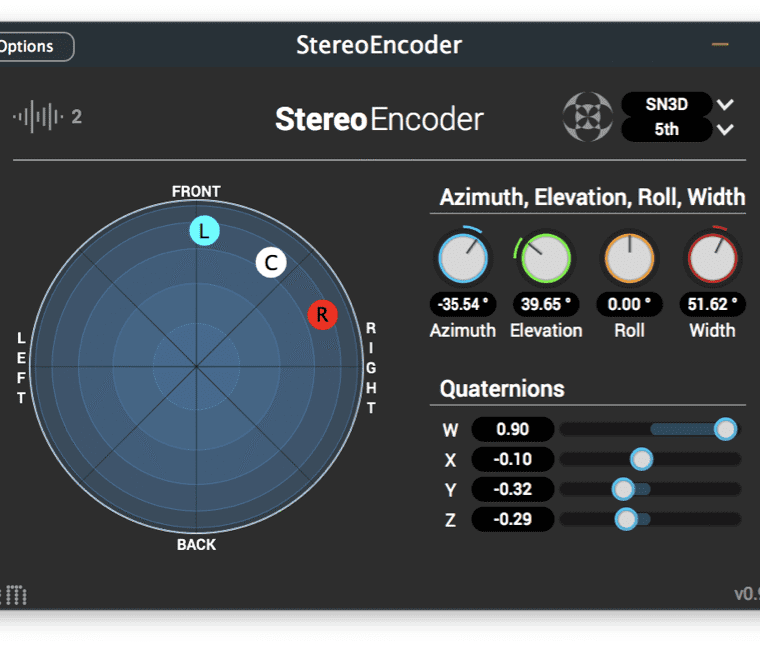Click the Quaternion Y value box -0.32
This screenshot has height=645, width=760.
coord(511,489)
